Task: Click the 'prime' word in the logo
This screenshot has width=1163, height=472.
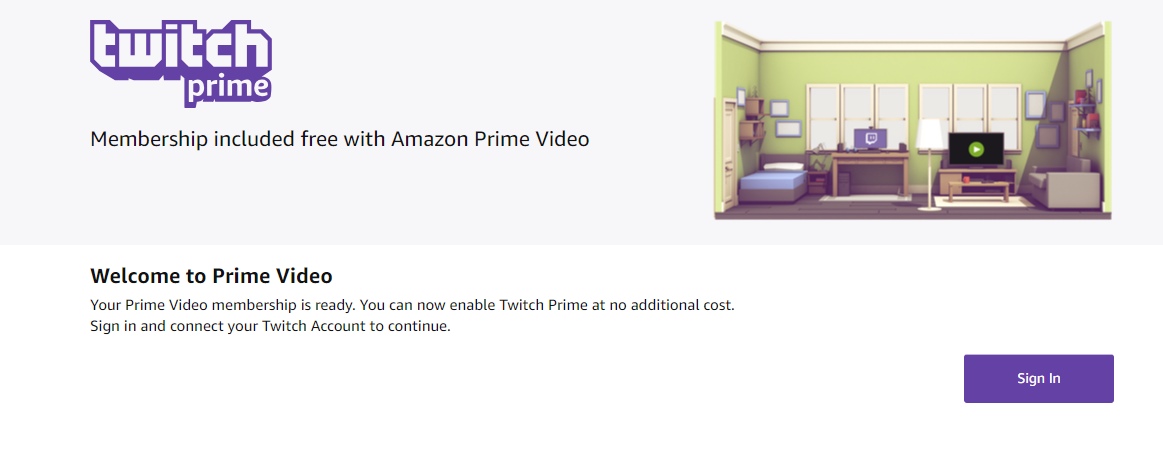Action: [227, 89]
